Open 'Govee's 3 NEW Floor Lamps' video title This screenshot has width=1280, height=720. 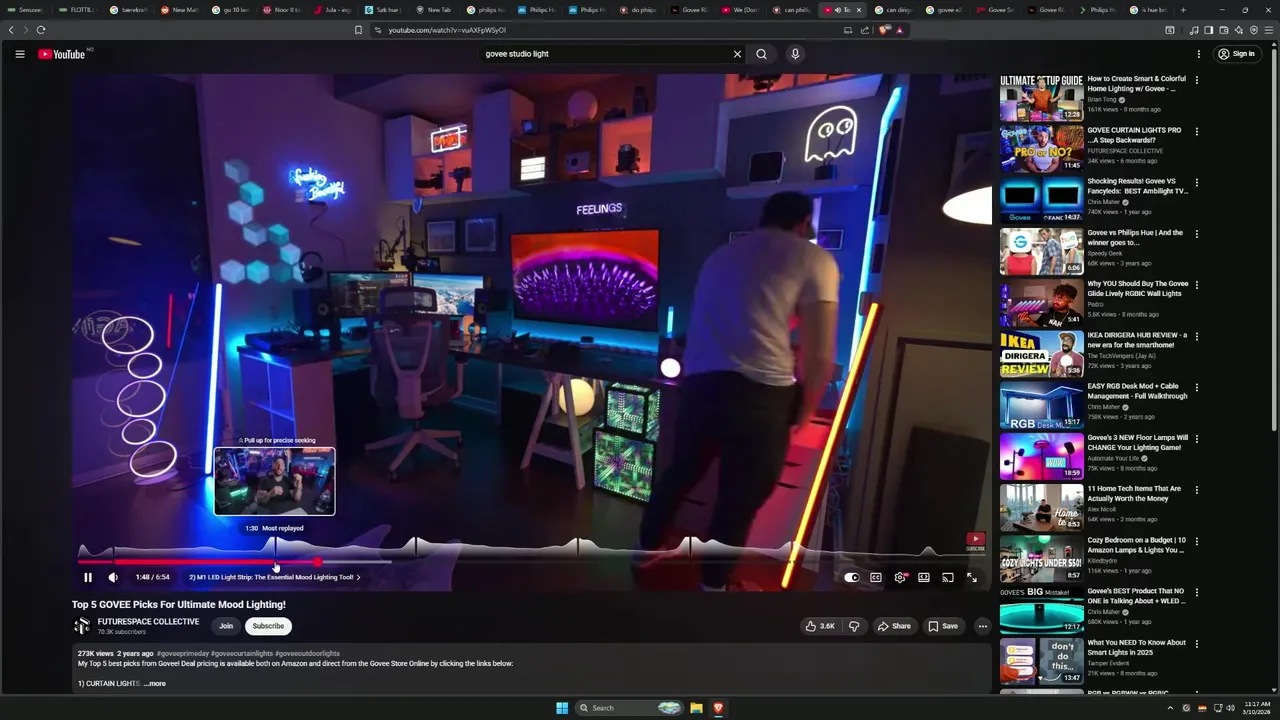(1137, 442)
